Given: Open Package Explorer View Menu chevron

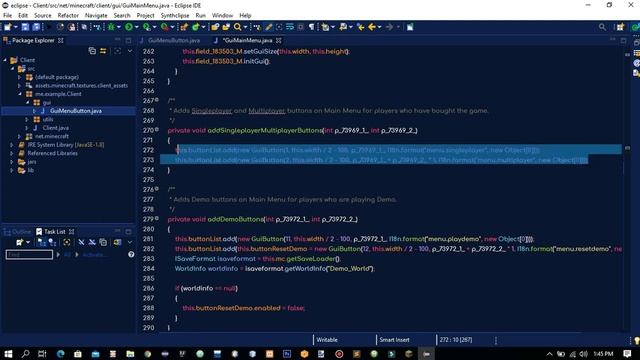Looking at the screenshot, I should (x=130, y=51).
